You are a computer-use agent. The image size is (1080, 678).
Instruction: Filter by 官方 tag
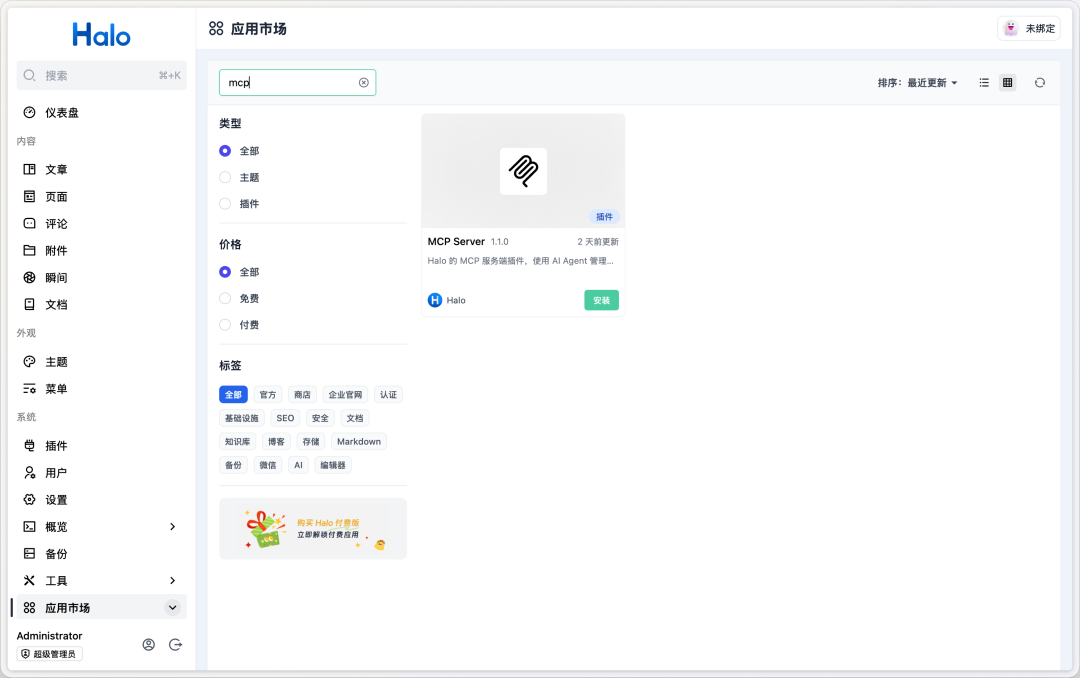(x=268, y=395)
